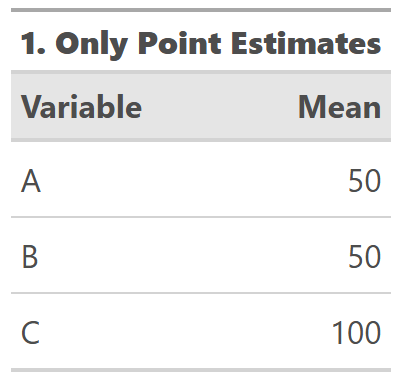Select the 'Variable' column header
400x380 pixels.
(x=82, y=107)
